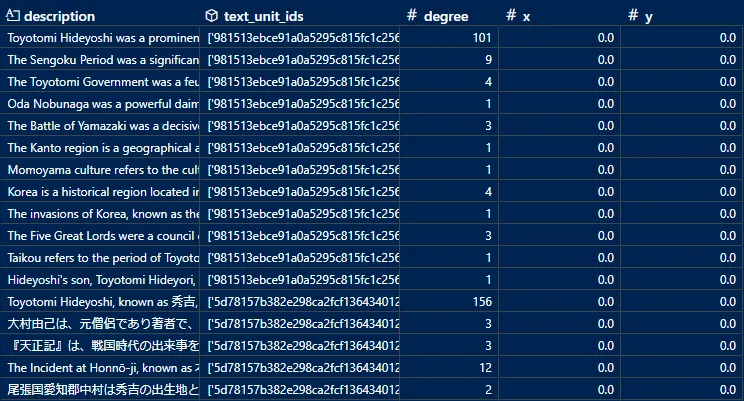Select x value in invasions of Korea row
The width and height of the screenshot is (744, 401).
605,214
